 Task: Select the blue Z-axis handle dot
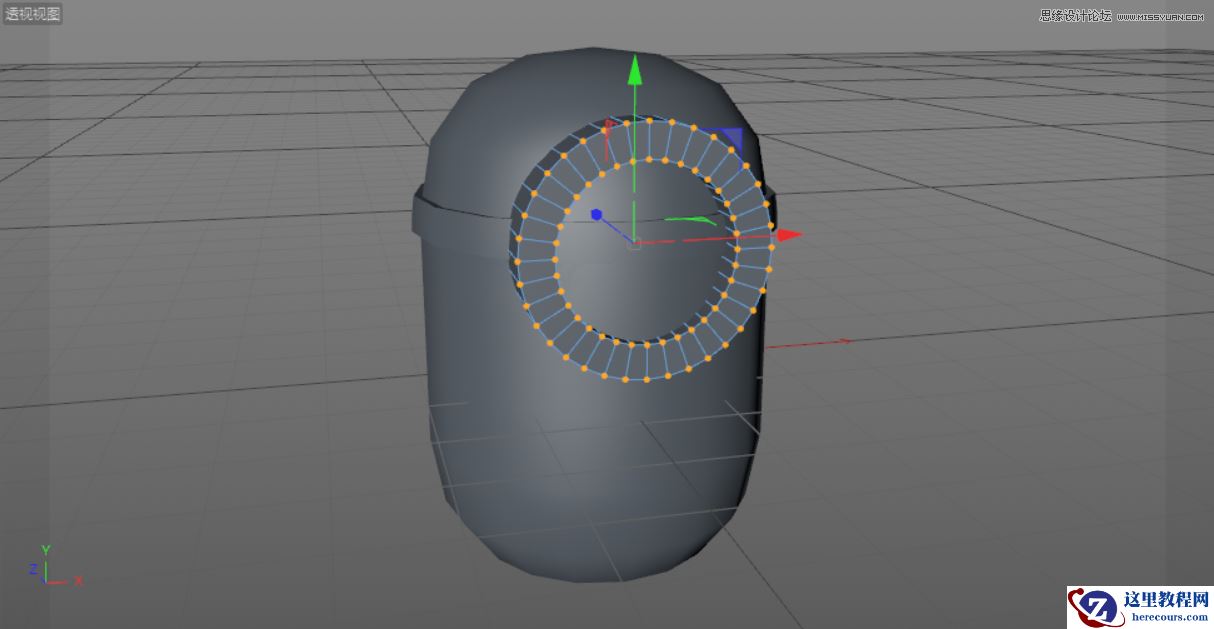[x=597, y=212]
